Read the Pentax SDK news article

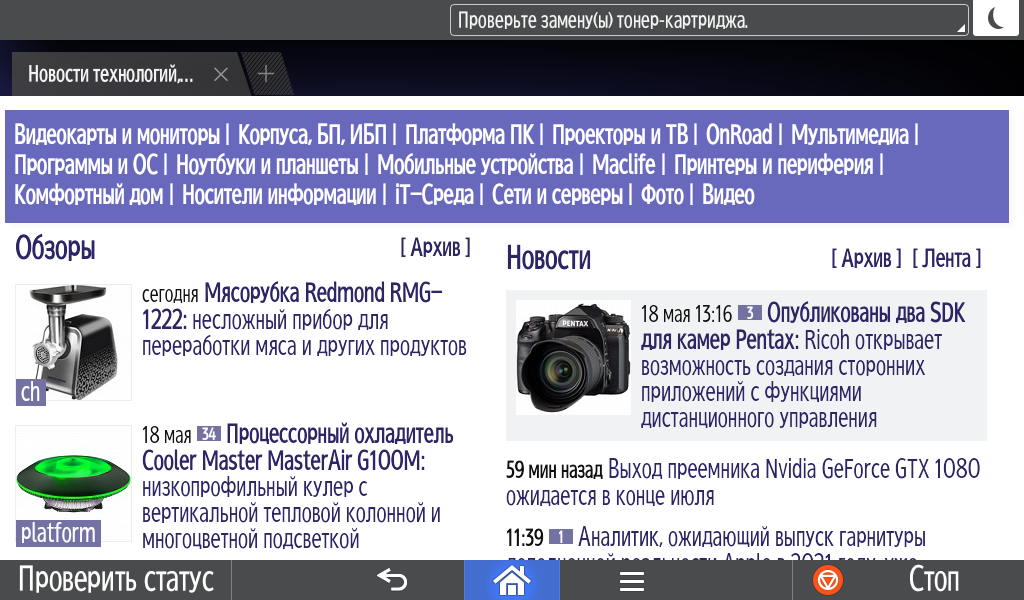coord(803,365)
